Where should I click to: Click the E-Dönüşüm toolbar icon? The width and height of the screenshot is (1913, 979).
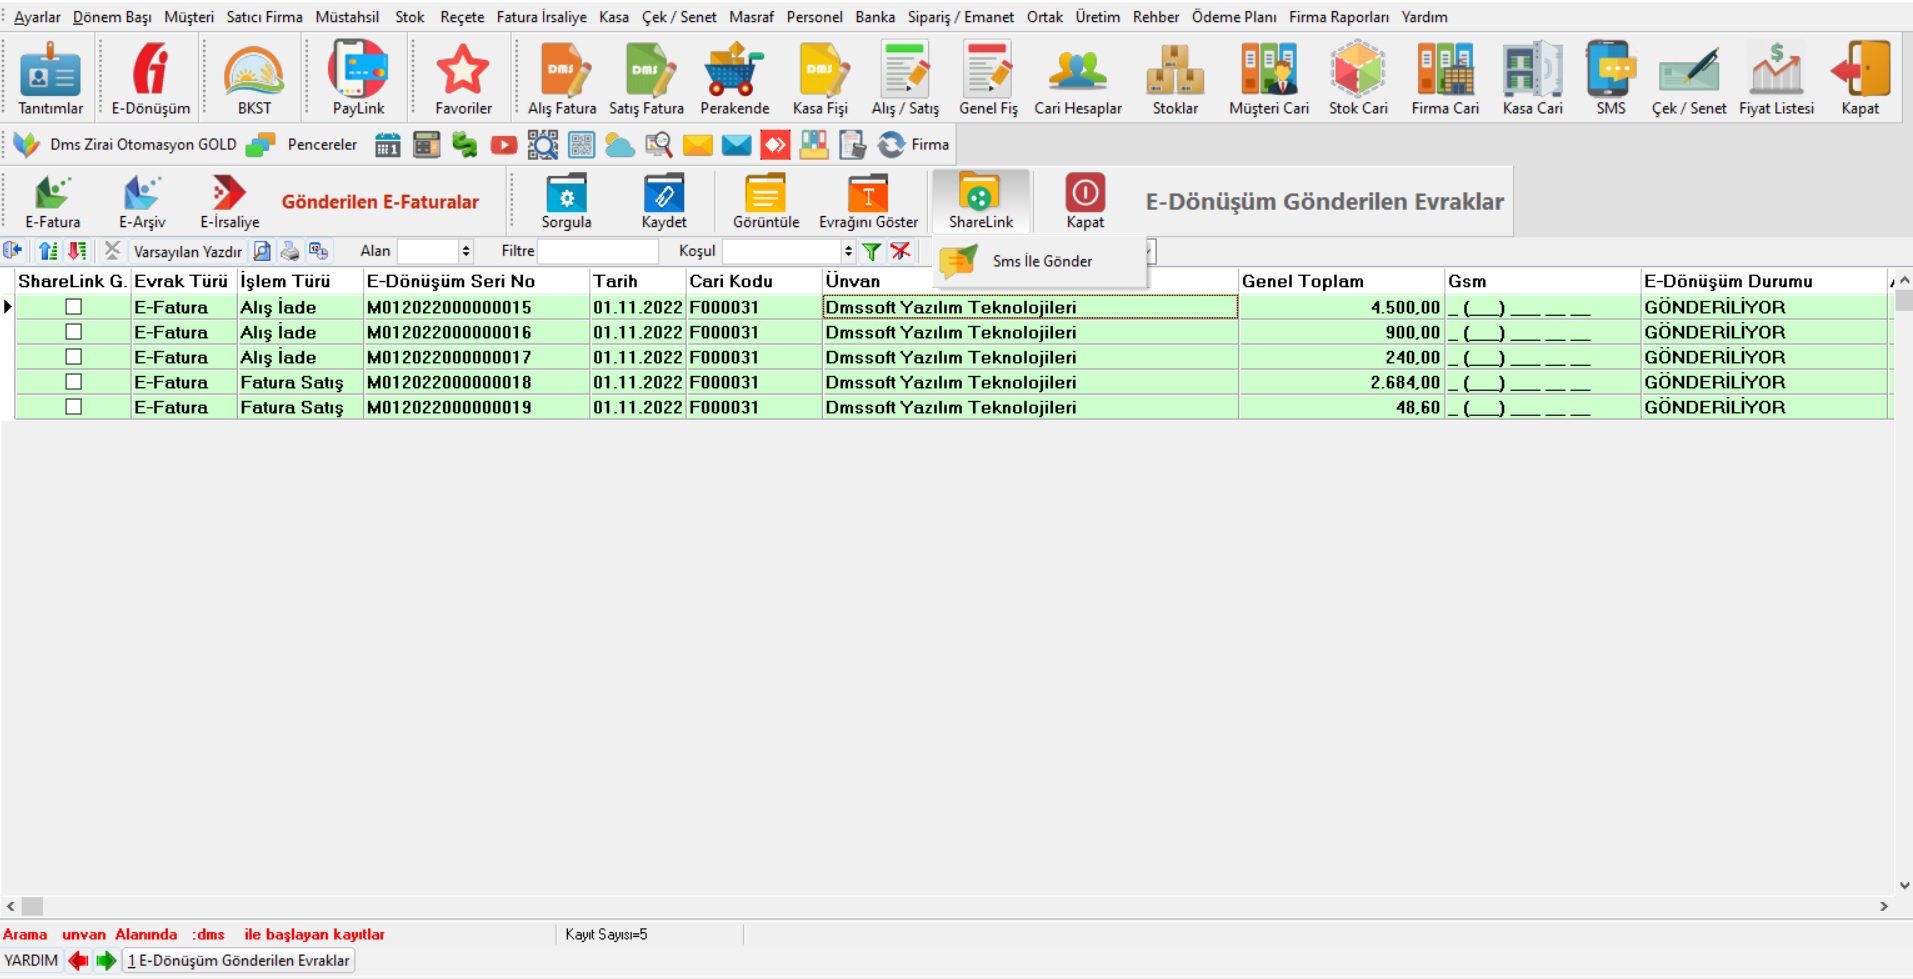coord(150,78)
